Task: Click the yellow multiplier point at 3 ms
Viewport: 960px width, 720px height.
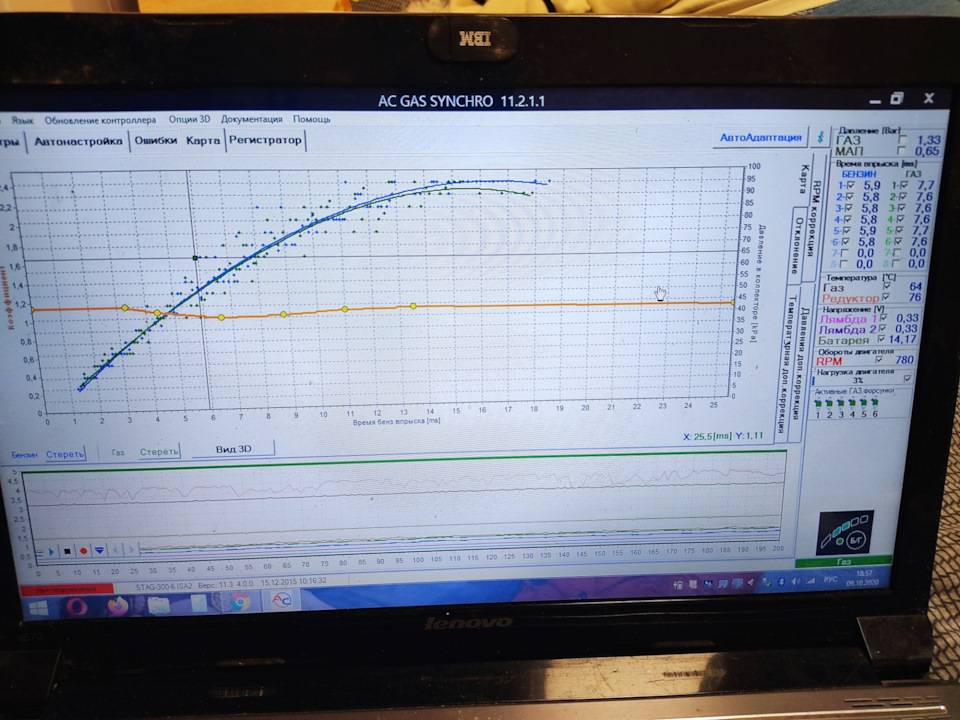Action: coord(125,308)
